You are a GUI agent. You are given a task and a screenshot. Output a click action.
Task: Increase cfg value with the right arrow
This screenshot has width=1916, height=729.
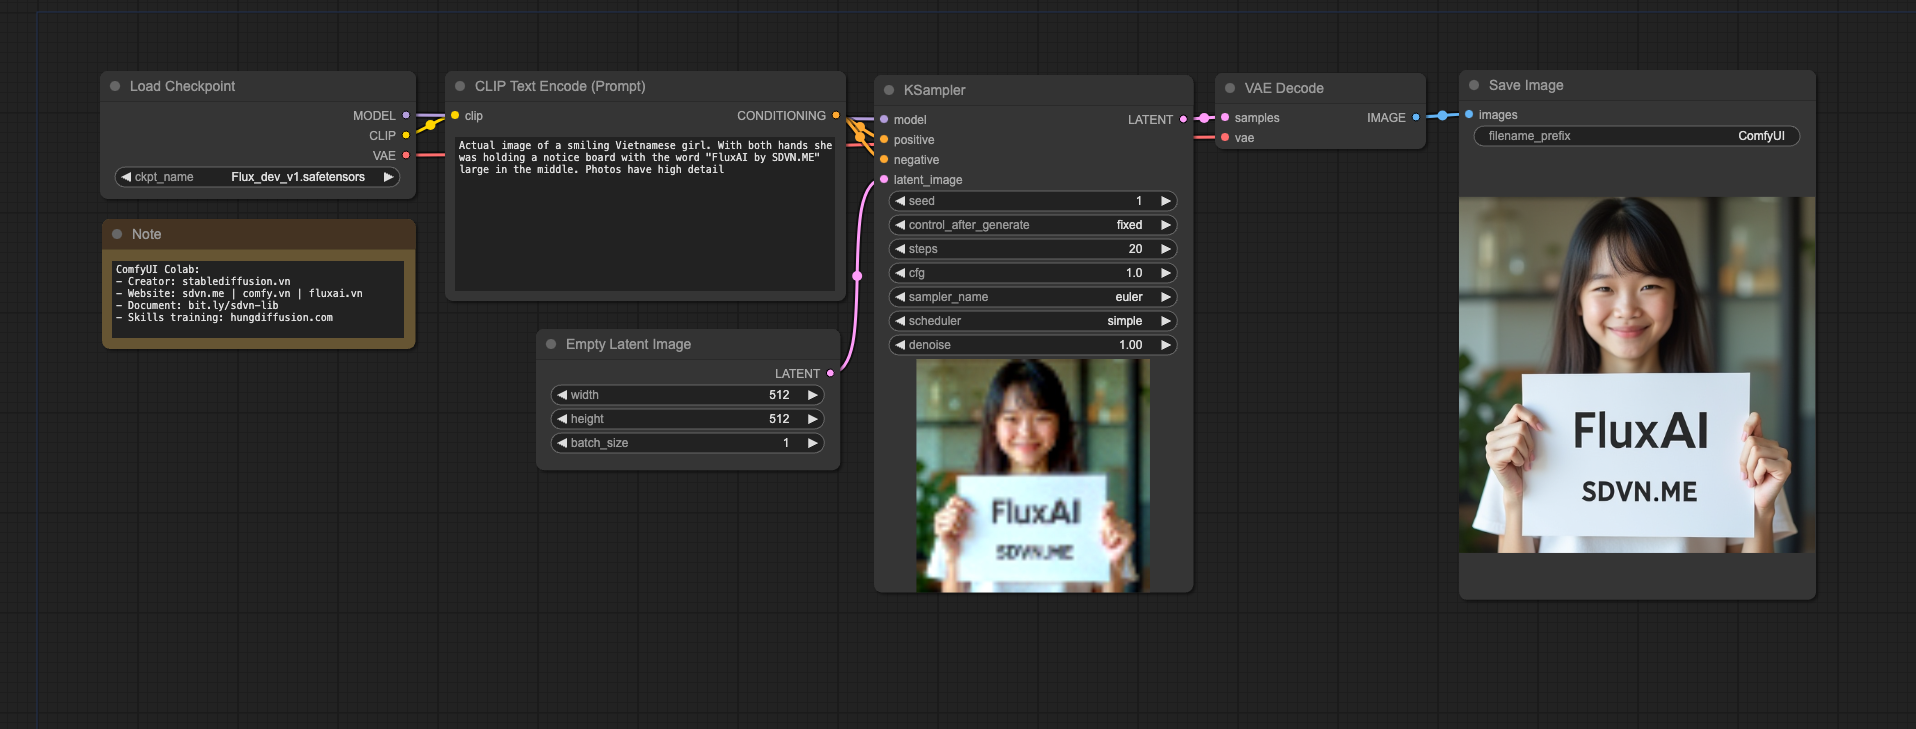[1165, 273]
